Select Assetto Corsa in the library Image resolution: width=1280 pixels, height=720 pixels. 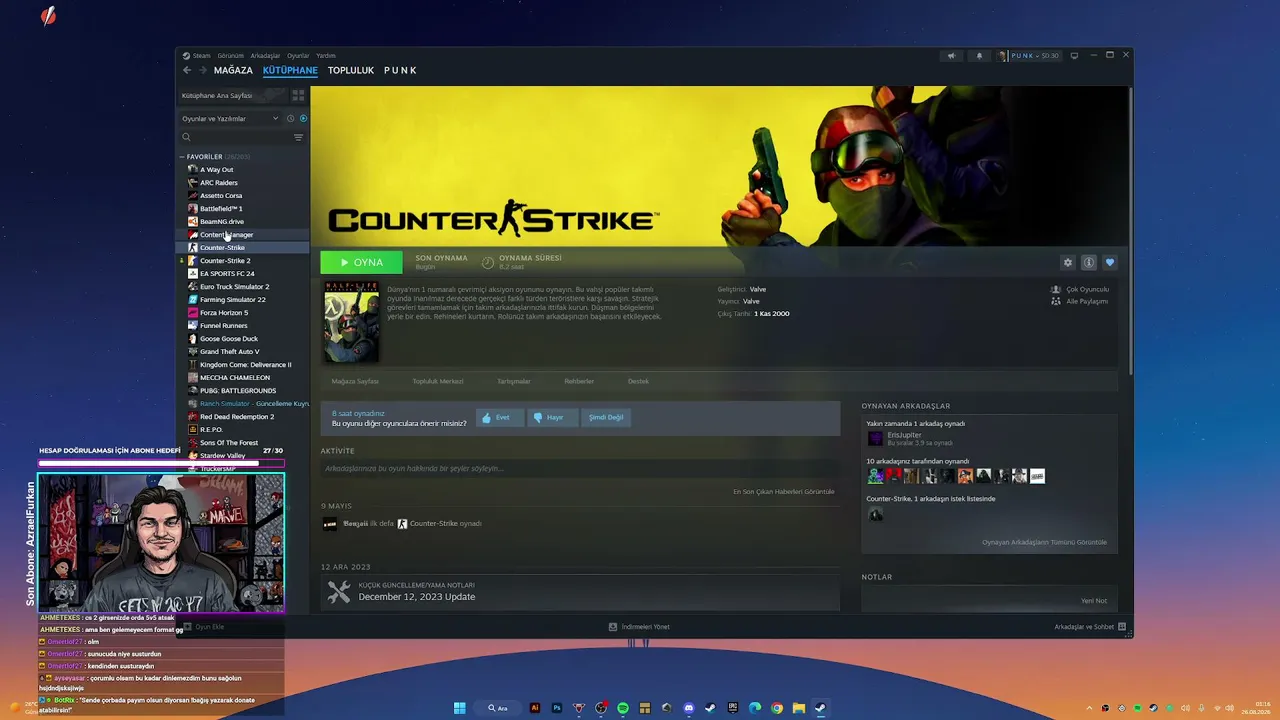point(220,196)
